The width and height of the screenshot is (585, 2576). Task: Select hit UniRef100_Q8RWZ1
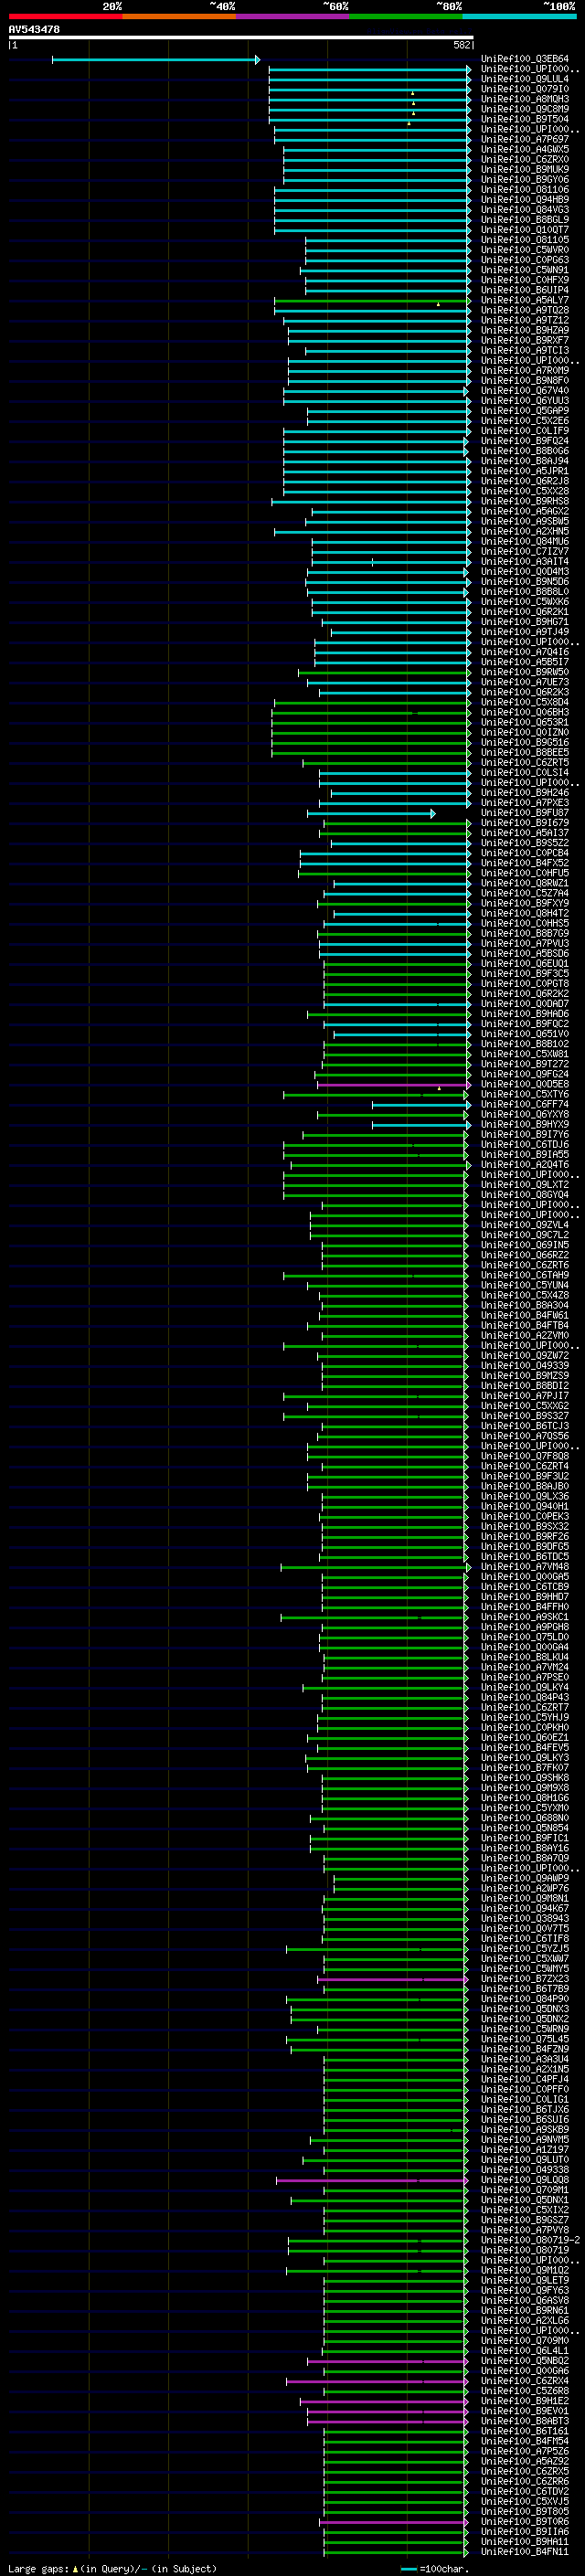pyautogui.click(x=525, y=883)
